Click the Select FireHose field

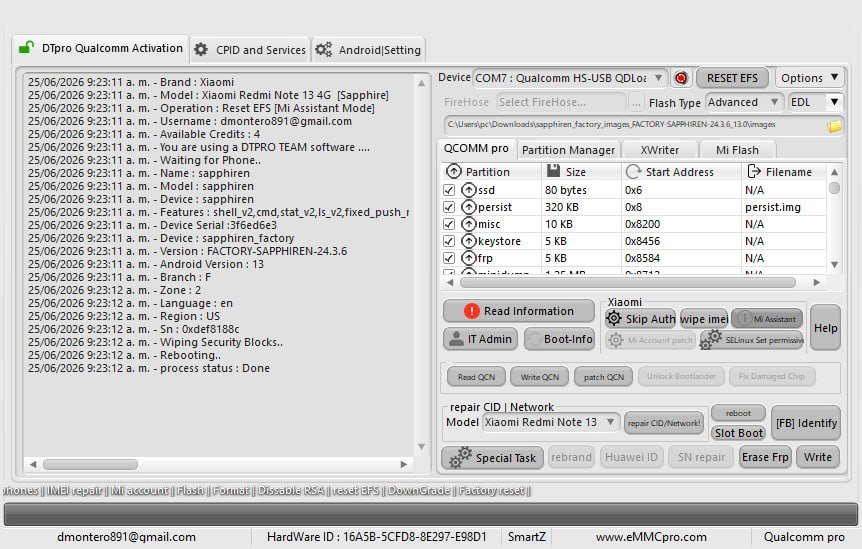560,102
